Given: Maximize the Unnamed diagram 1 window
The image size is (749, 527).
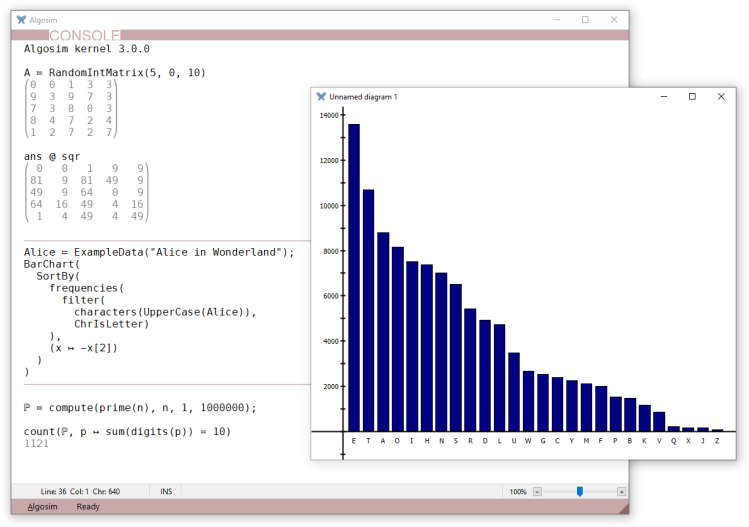Looking at the screenshot, I should pyautogui.click(x=692, y=97).
